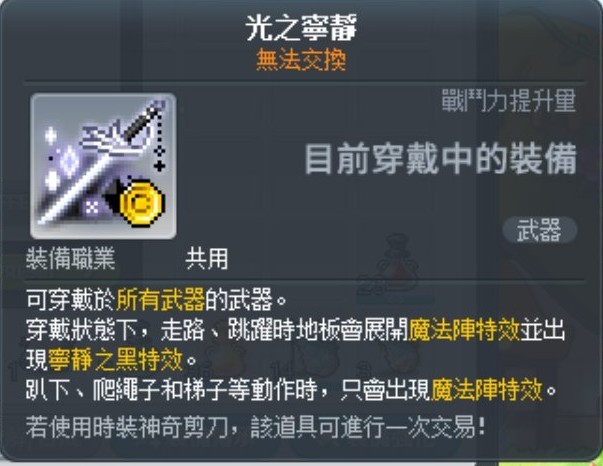The width and height of the screenshot is (603, 466).
Task: Select the 武器 category tag
Action: [x=540, y=230]
